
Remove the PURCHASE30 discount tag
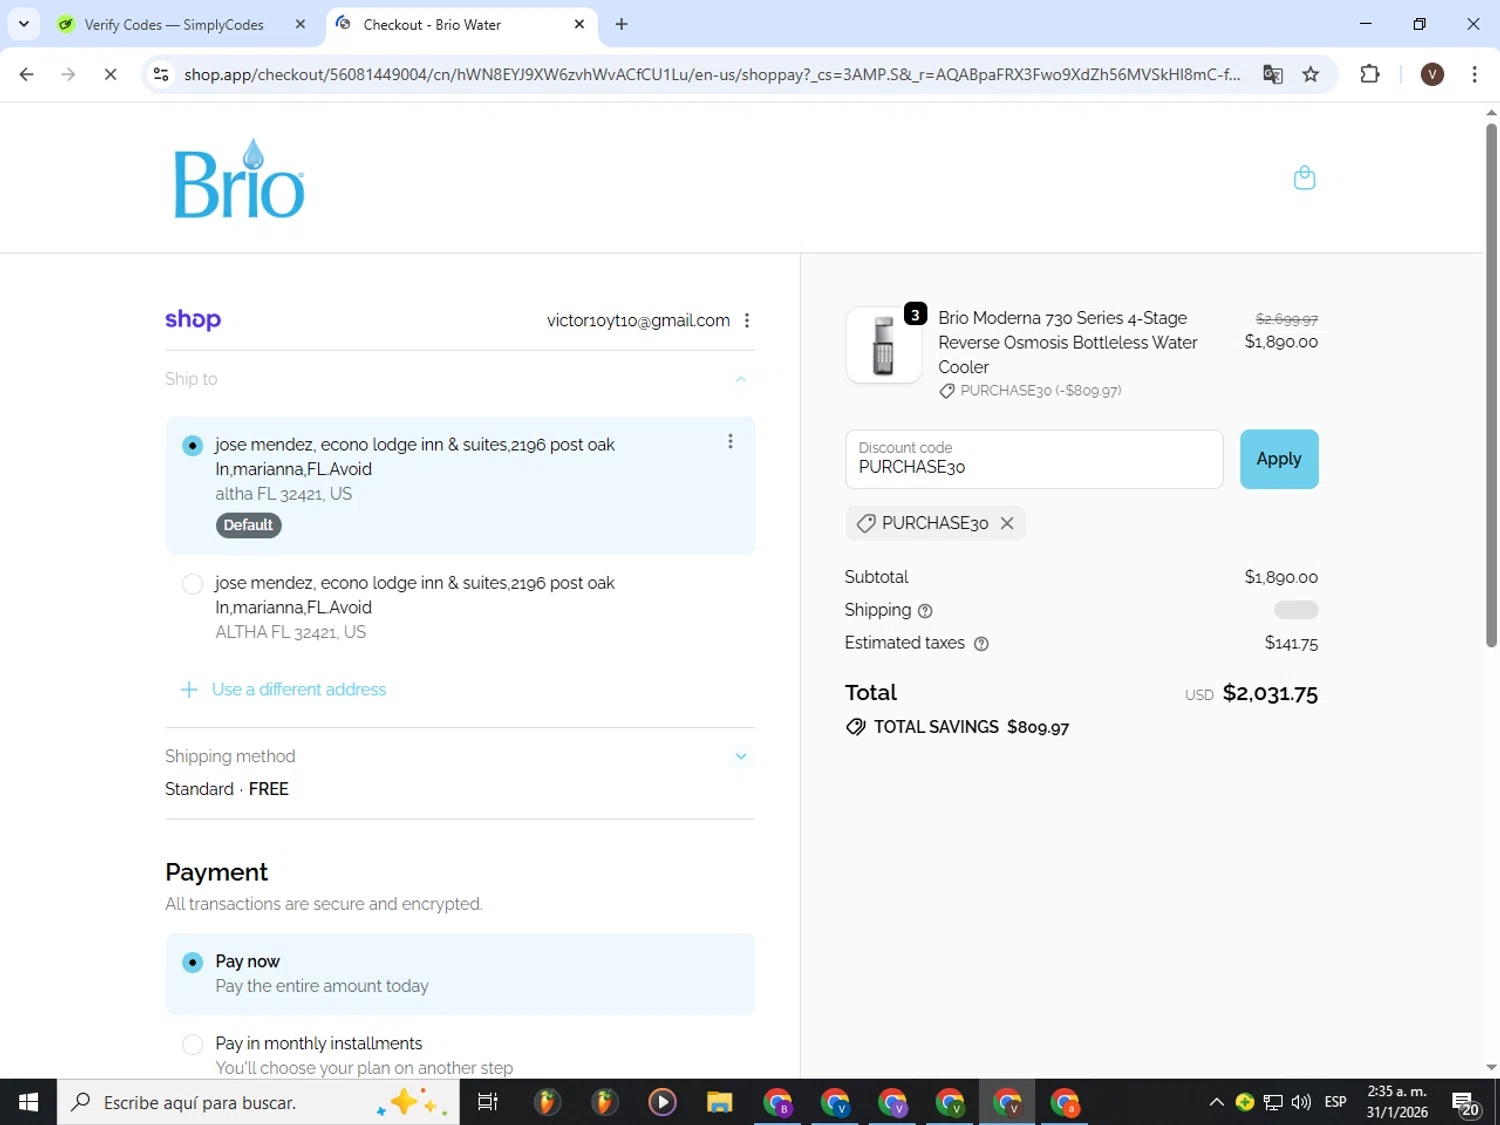click(1007, 523)
